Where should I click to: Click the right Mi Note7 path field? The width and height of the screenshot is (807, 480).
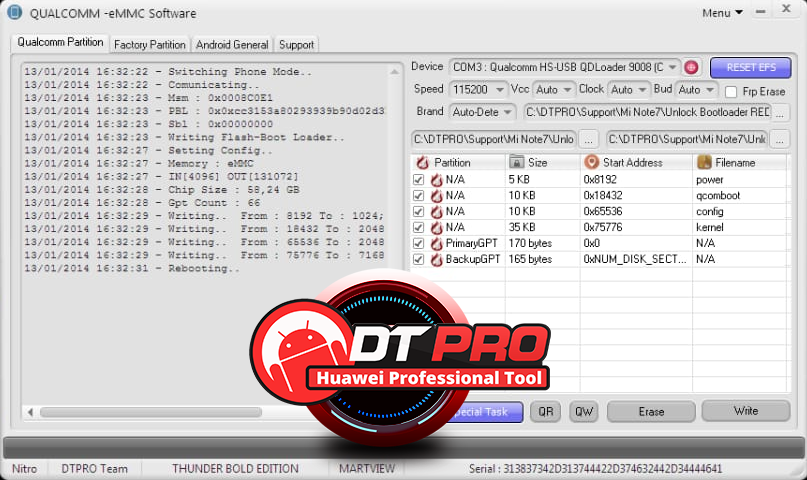(688, 139)
